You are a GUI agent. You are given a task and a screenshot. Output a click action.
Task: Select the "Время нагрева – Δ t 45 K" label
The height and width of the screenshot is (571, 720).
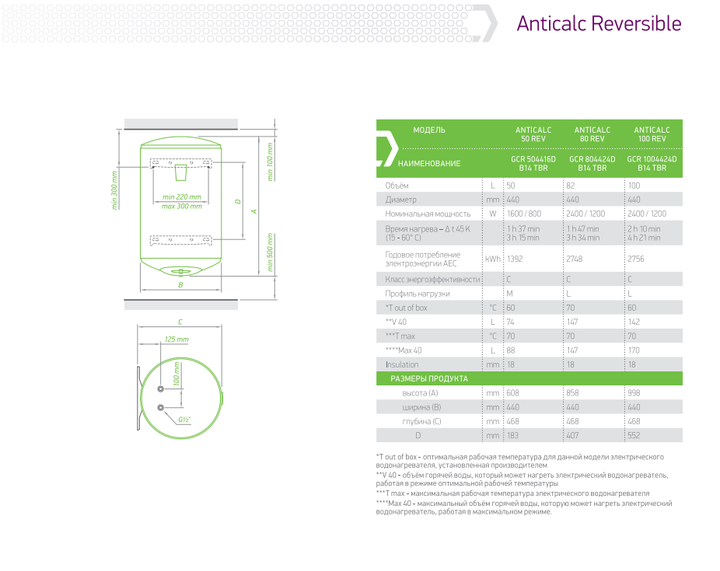point(428,229)
